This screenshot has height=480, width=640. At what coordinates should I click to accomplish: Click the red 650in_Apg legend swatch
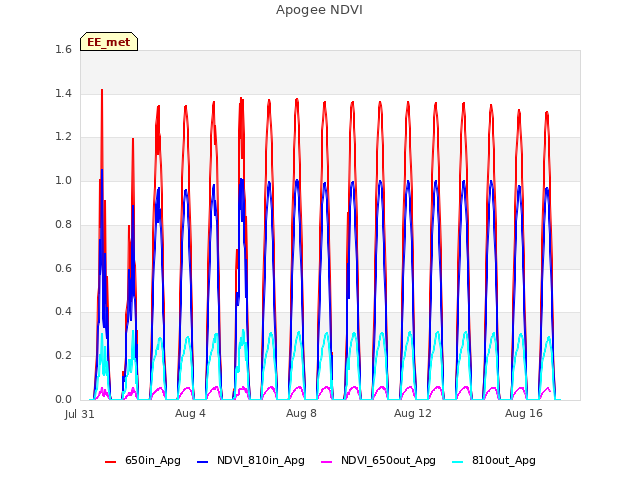[111, 462]
